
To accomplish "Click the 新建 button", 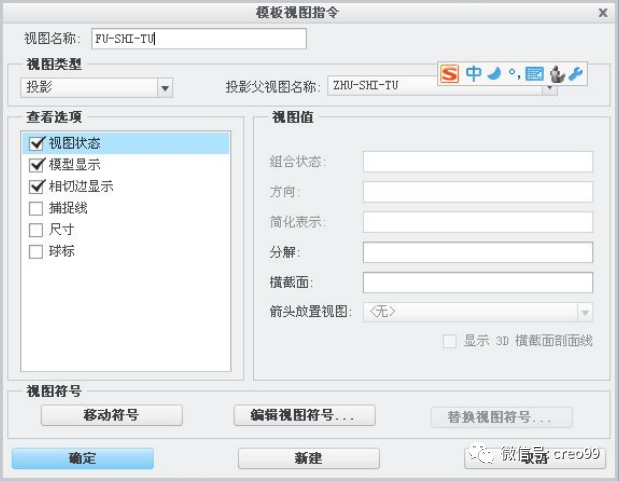I will (x=308, y=458).
